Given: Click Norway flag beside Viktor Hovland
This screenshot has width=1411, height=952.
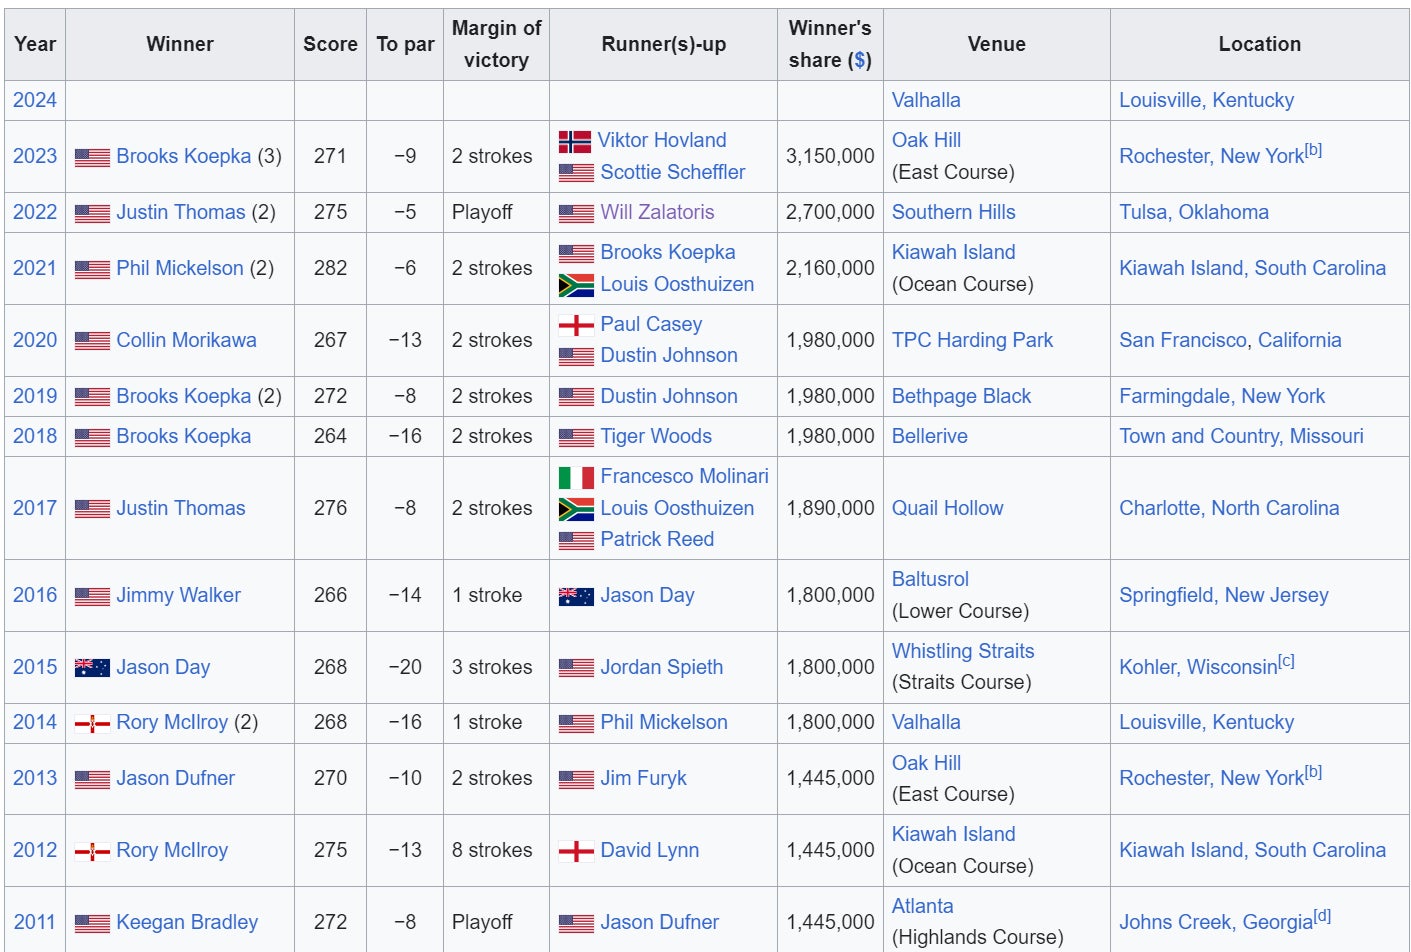Looking at the screenshot, I should coord(574,141).
